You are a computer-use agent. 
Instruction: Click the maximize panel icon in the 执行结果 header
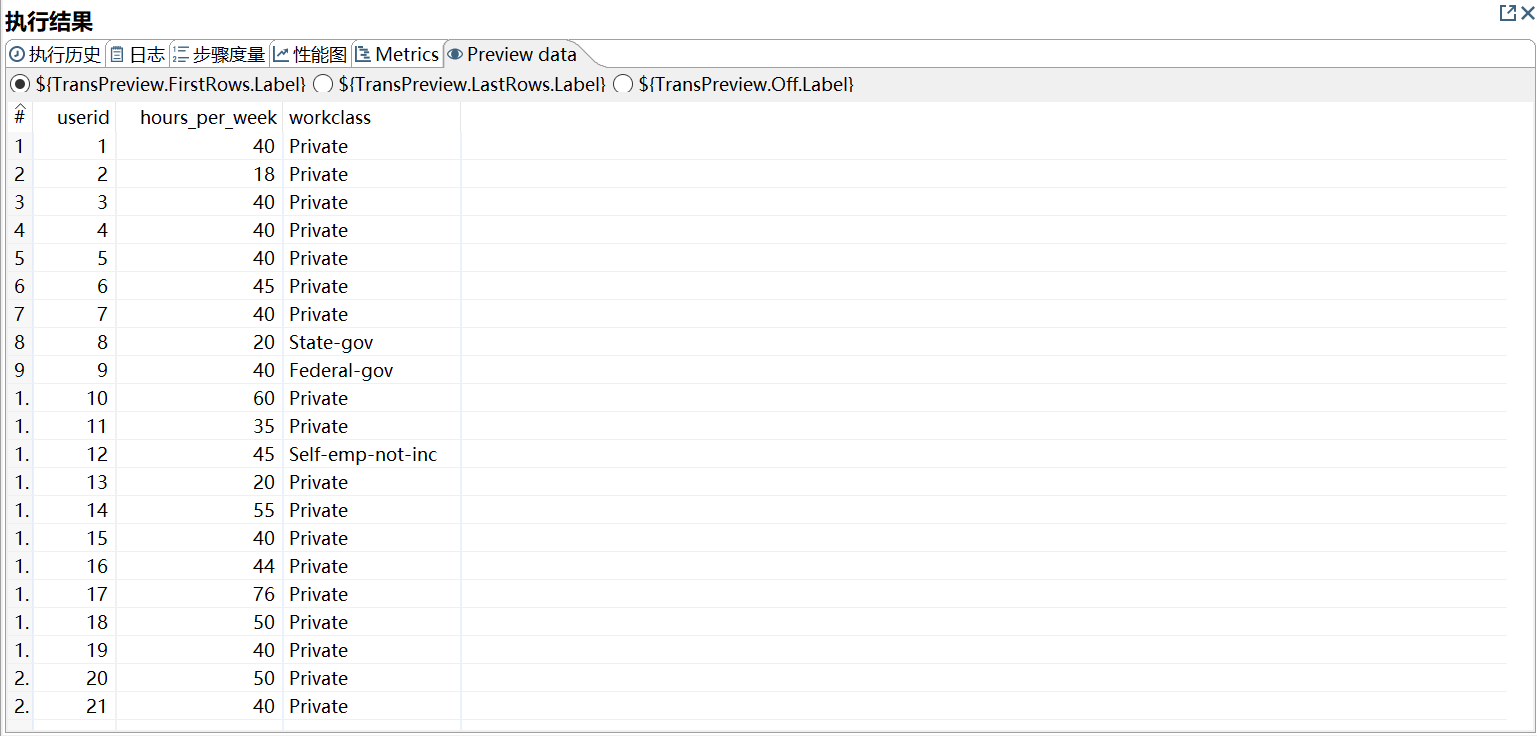point(1507,13)
